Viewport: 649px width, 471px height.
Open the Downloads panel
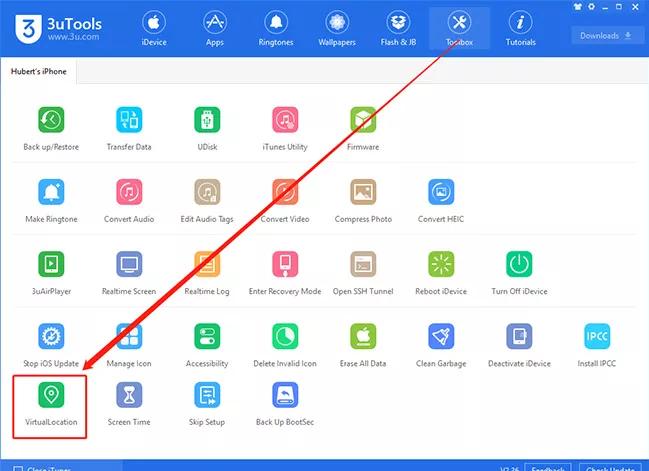point(606,36)
